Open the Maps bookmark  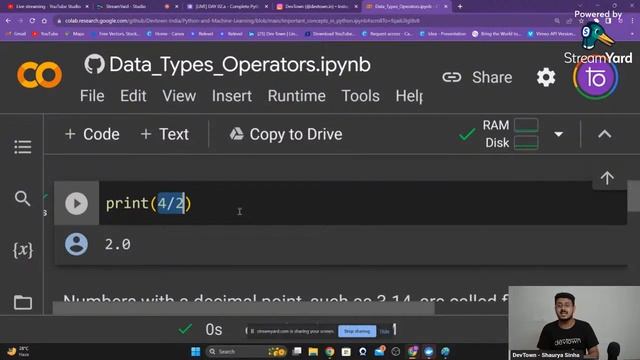(74, 34)
